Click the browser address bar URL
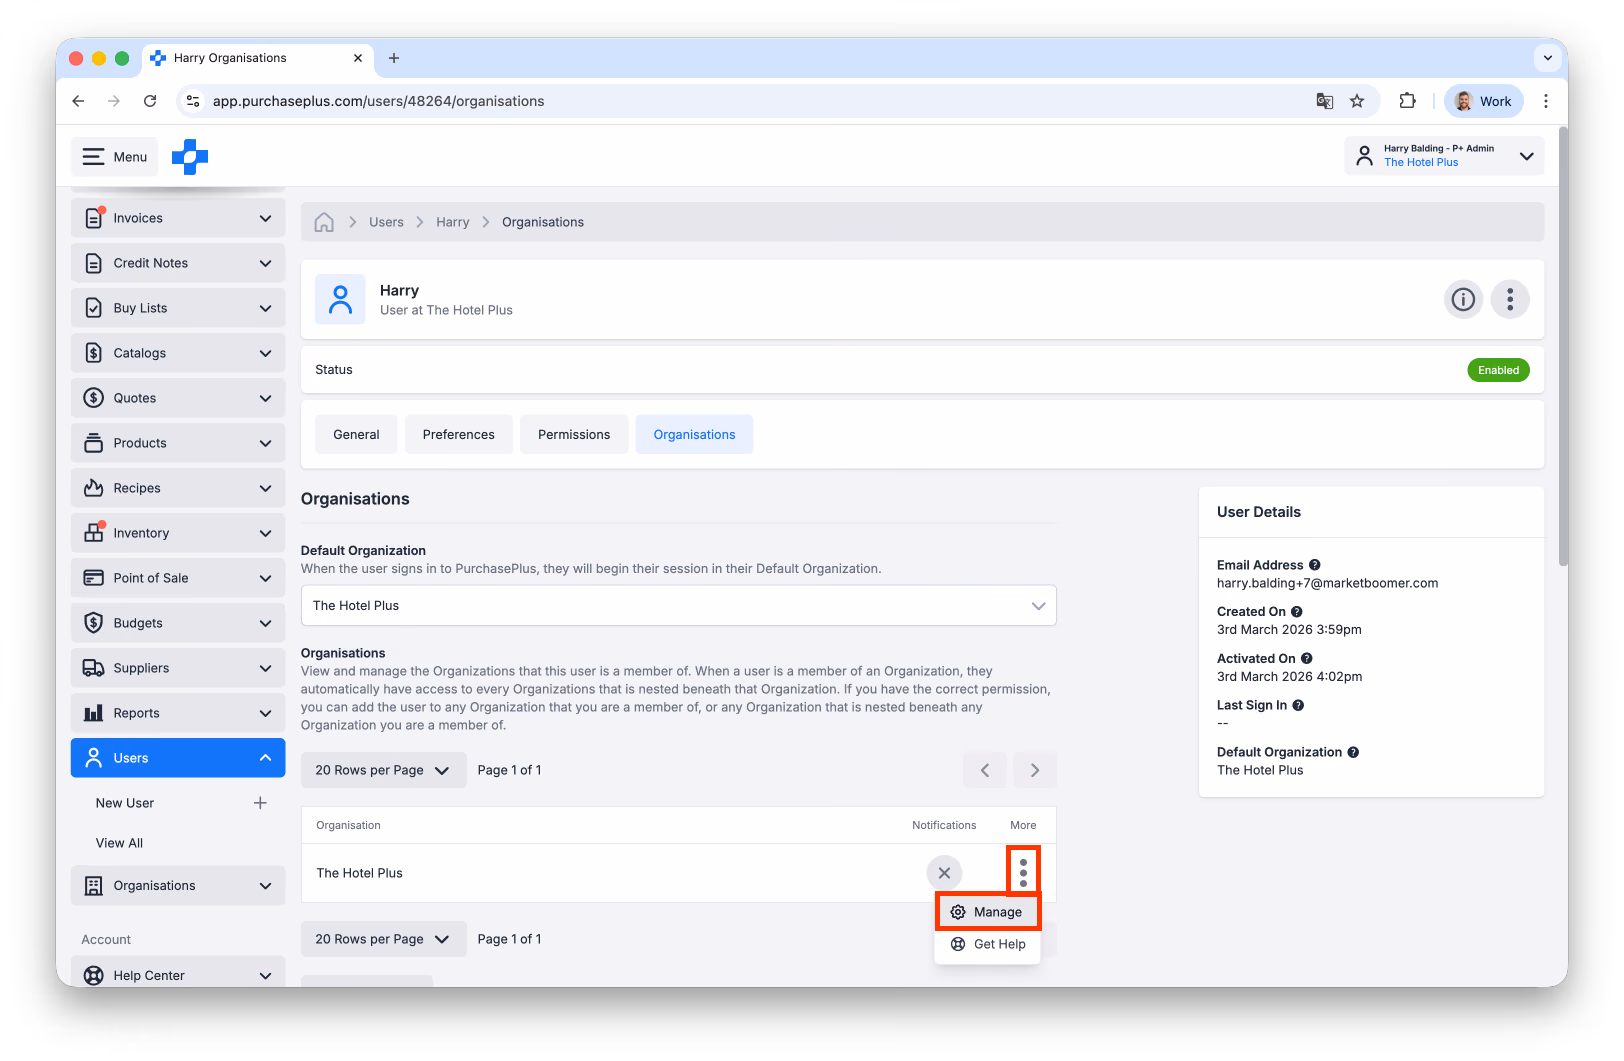1624x1061 pixels. tap(378, 101)
